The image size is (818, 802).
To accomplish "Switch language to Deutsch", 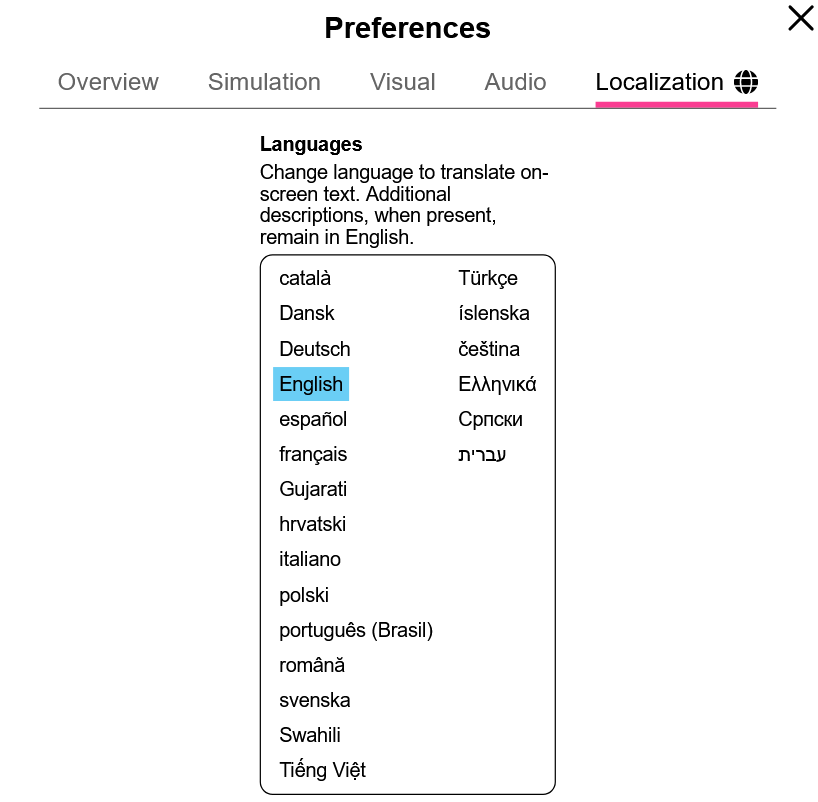I will (x=315, y=349).
